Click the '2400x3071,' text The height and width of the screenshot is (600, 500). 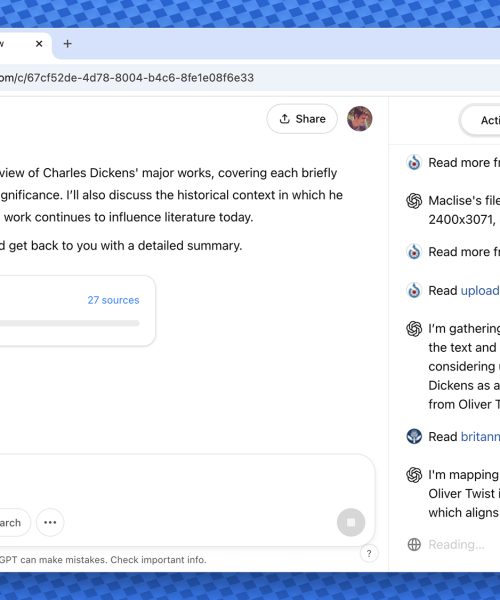click(x=462, y=220)
